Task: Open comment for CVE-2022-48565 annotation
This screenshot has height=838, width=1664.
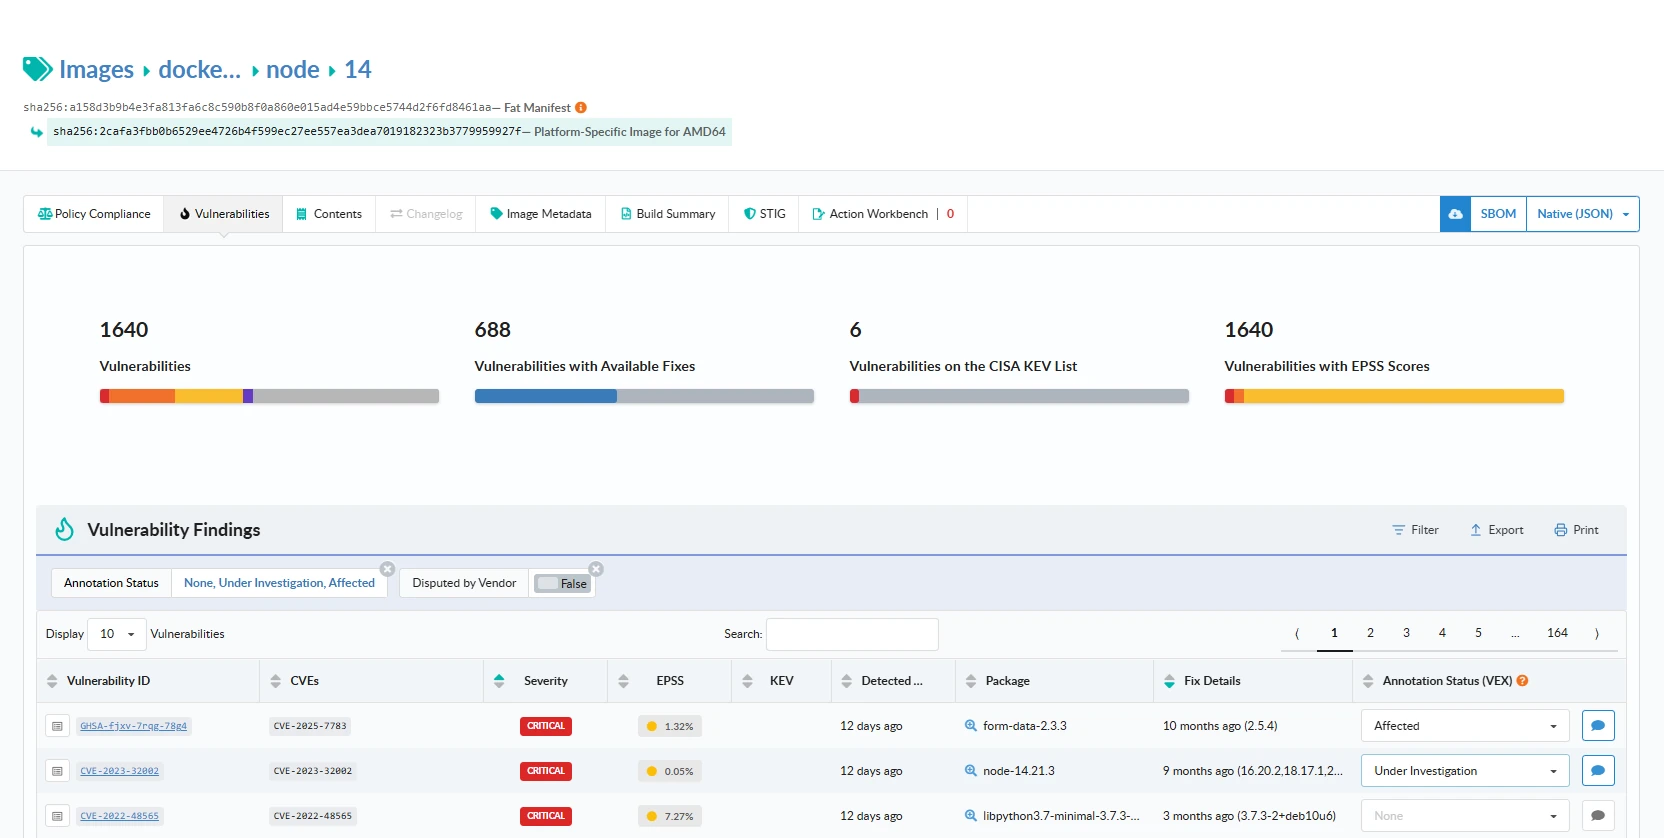Action: 1598,816
